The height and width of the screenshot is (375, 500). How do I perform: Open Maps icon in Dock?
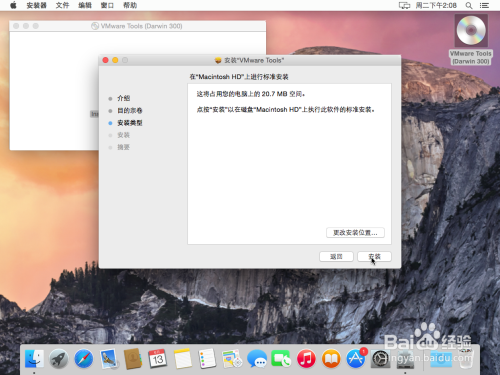232,359
